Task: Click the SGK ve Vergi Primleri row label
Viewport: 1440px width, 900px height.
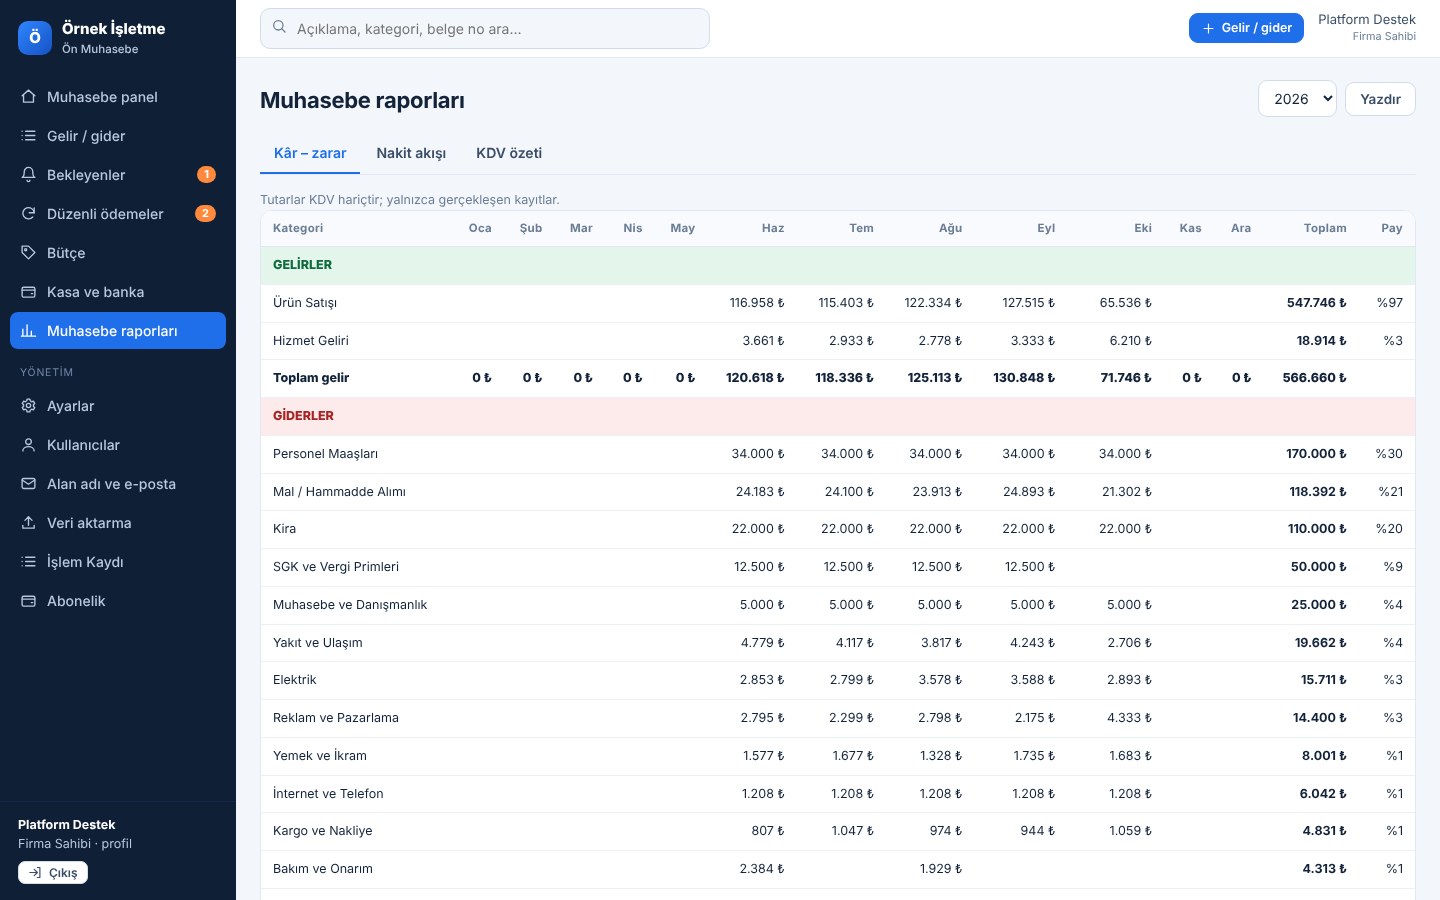Action: [x=336, y=567]
